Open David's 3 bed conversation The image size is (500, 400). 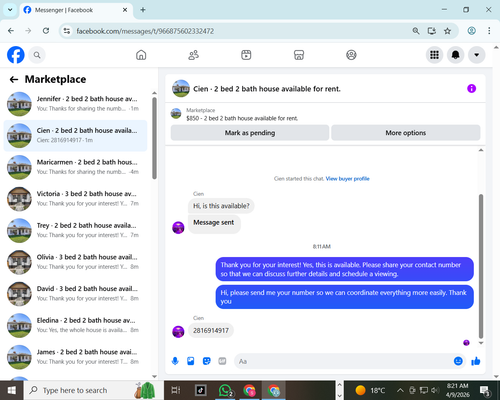(x=75, y=294)
